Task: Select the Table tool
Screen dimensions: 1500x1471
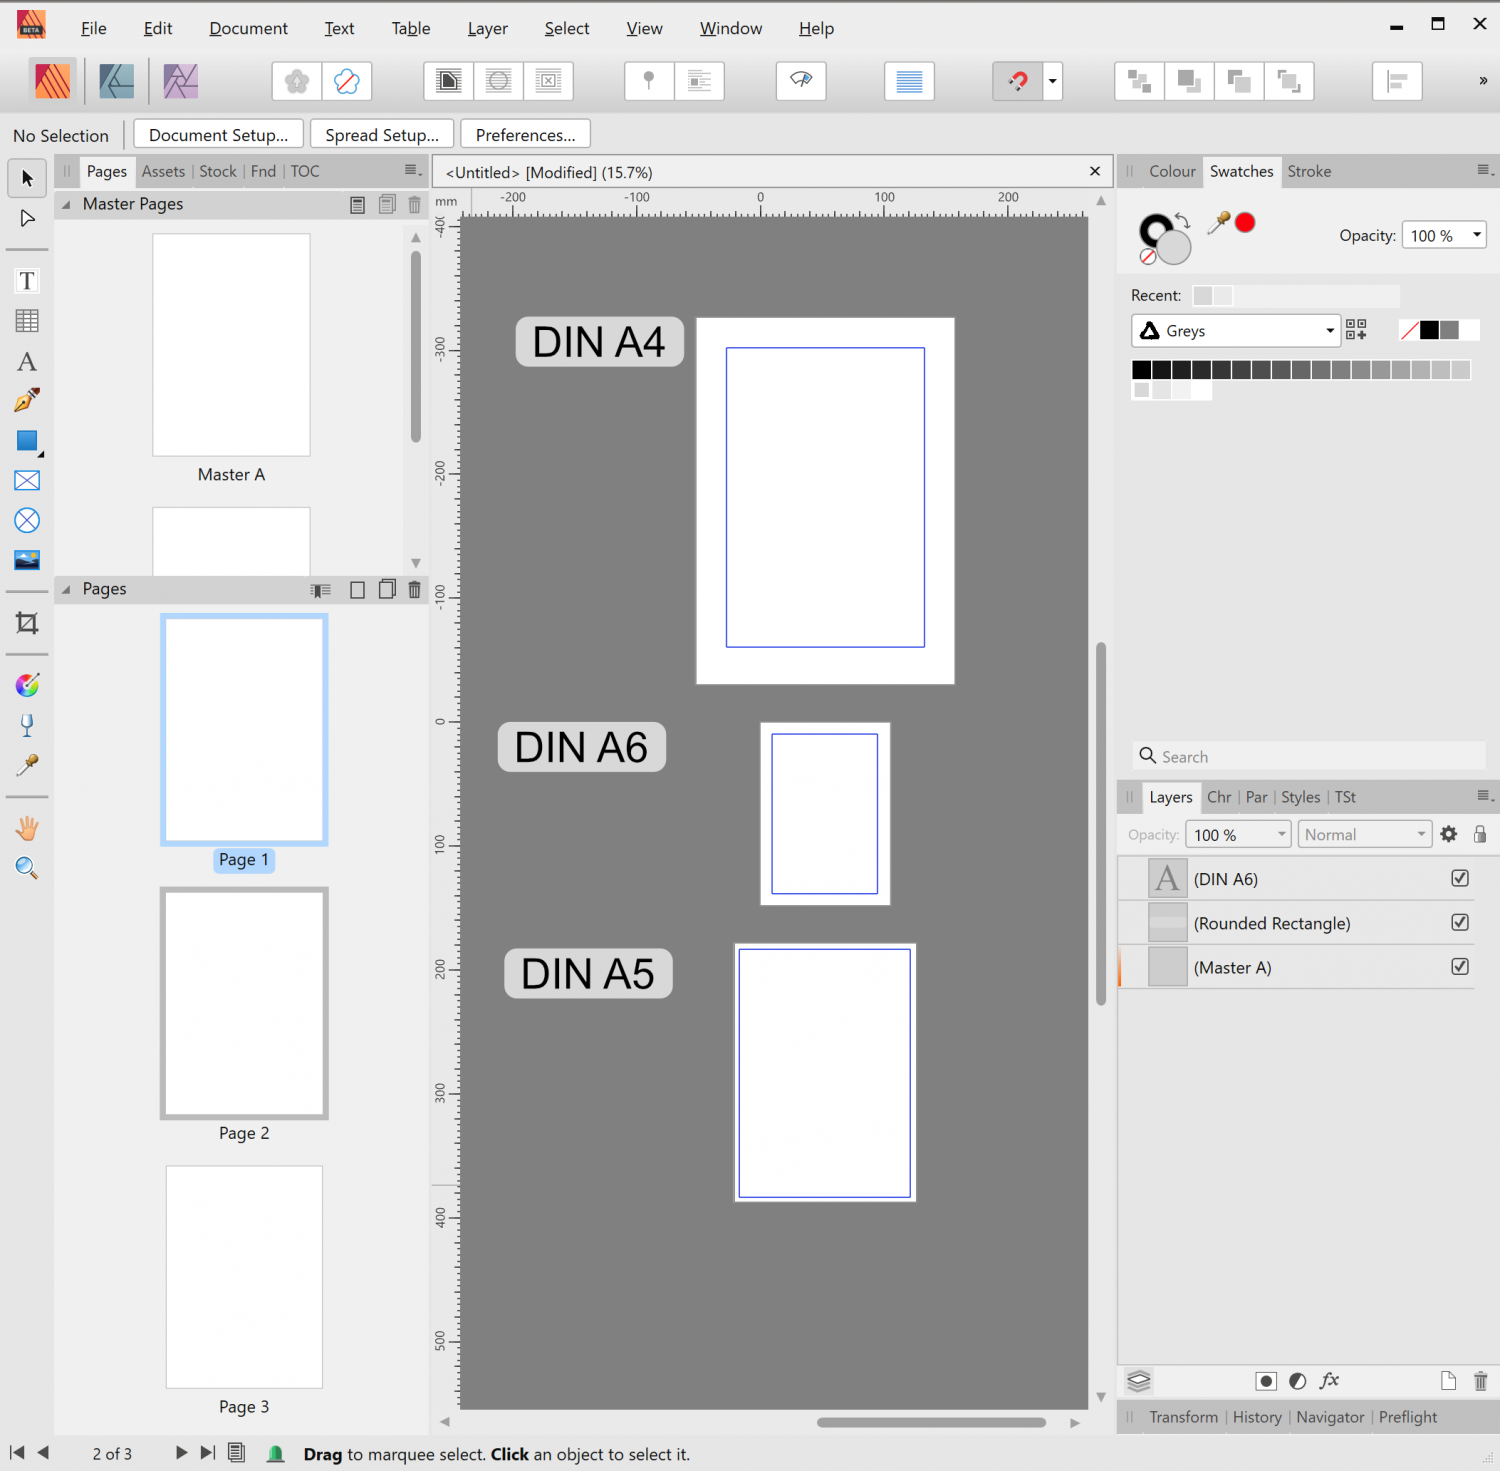Action: tap(27, 320)
